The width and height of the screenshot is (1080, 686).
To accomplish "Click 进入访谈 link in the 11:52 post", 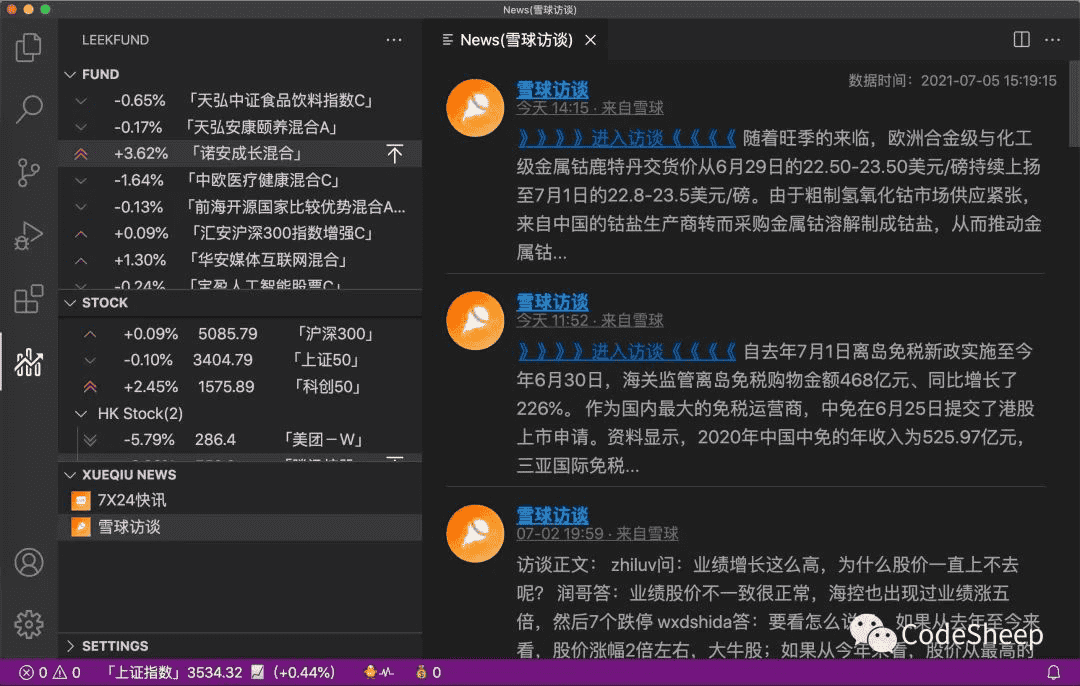I will coord(627,352).
